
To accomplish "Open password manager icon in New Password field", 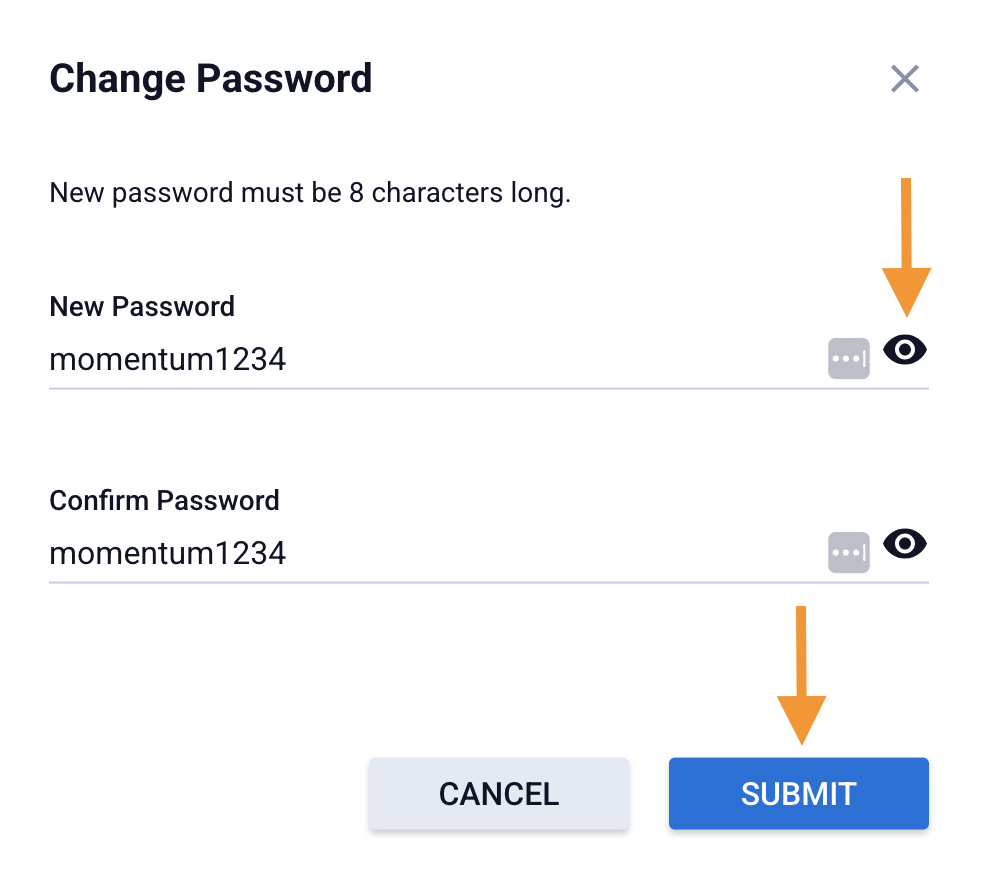I will (849, 358).
